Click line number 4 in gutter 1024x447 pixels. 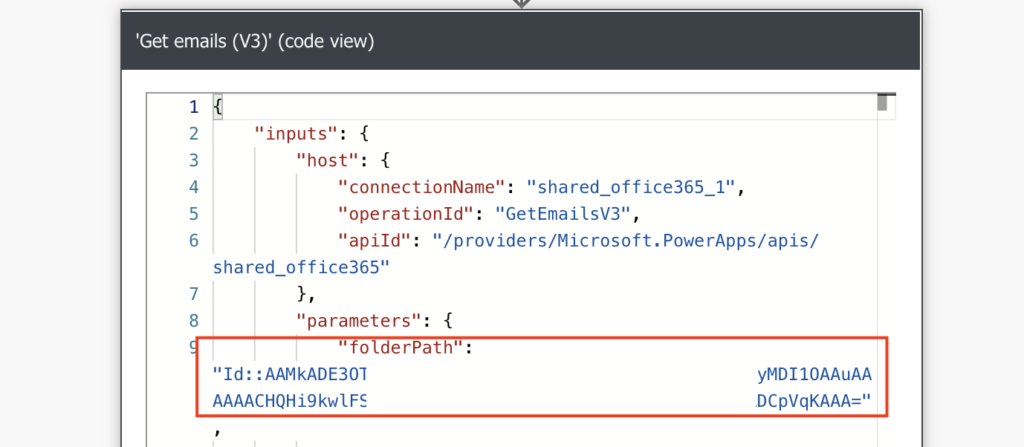193,188
